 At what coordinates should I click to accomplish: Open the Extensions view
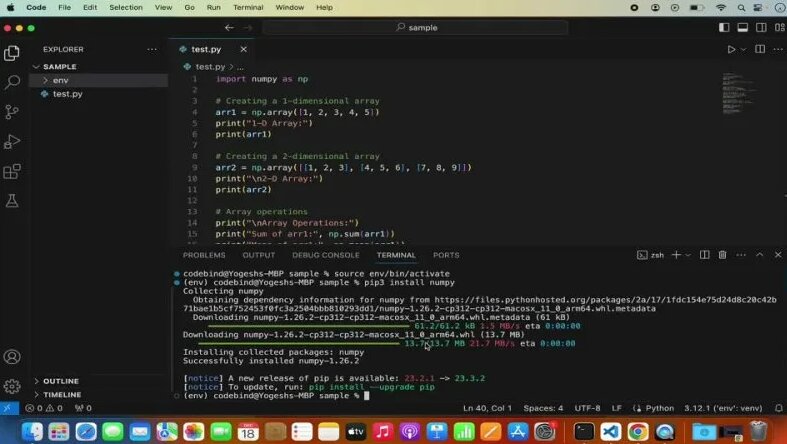tap(12, 172)
